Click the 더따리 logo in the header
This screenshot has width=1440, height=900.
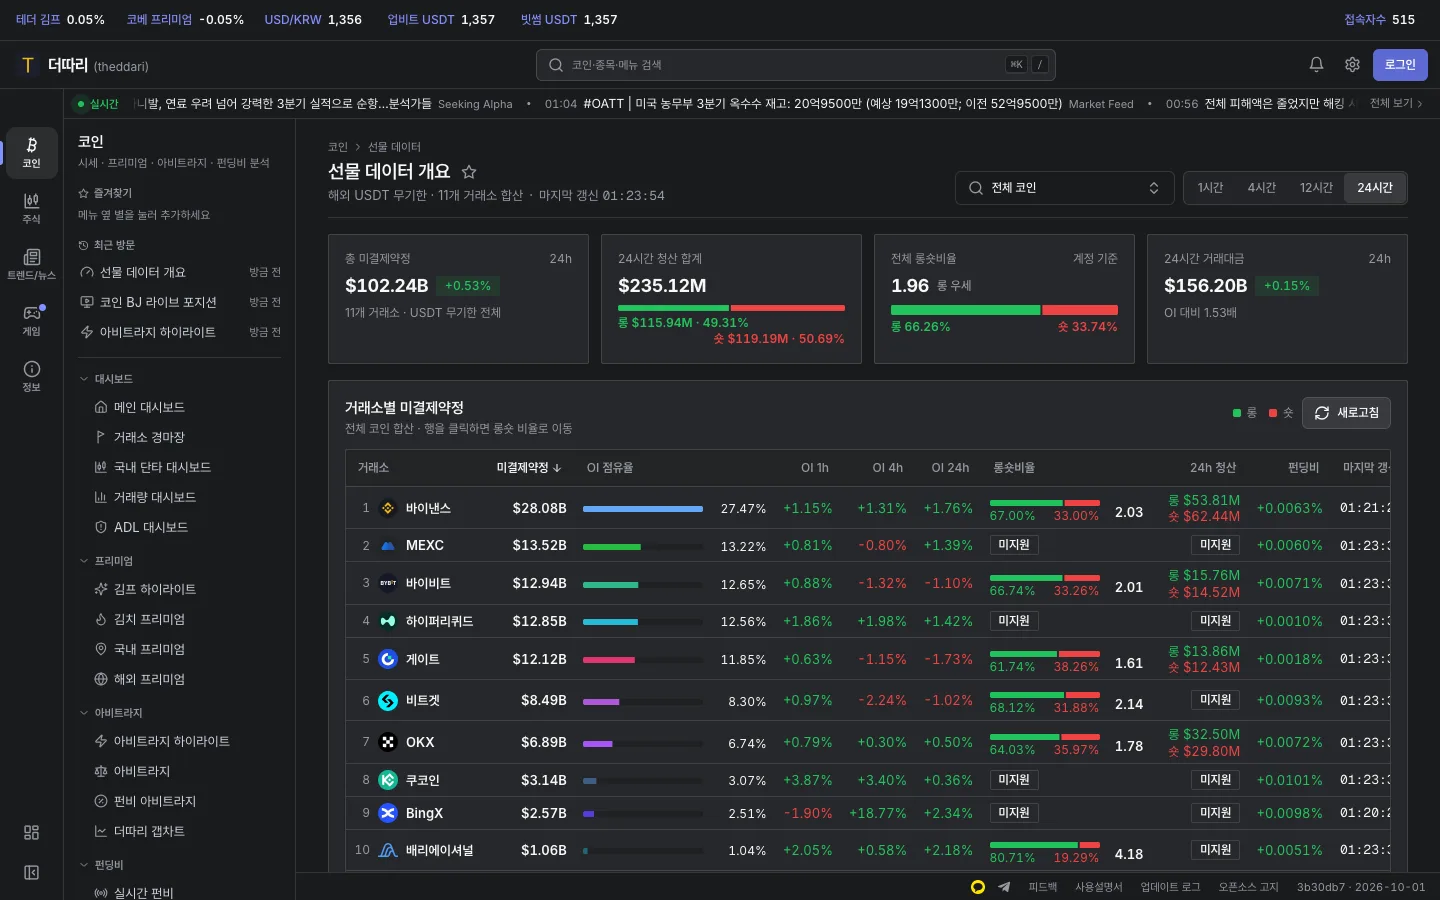[84, 65]
